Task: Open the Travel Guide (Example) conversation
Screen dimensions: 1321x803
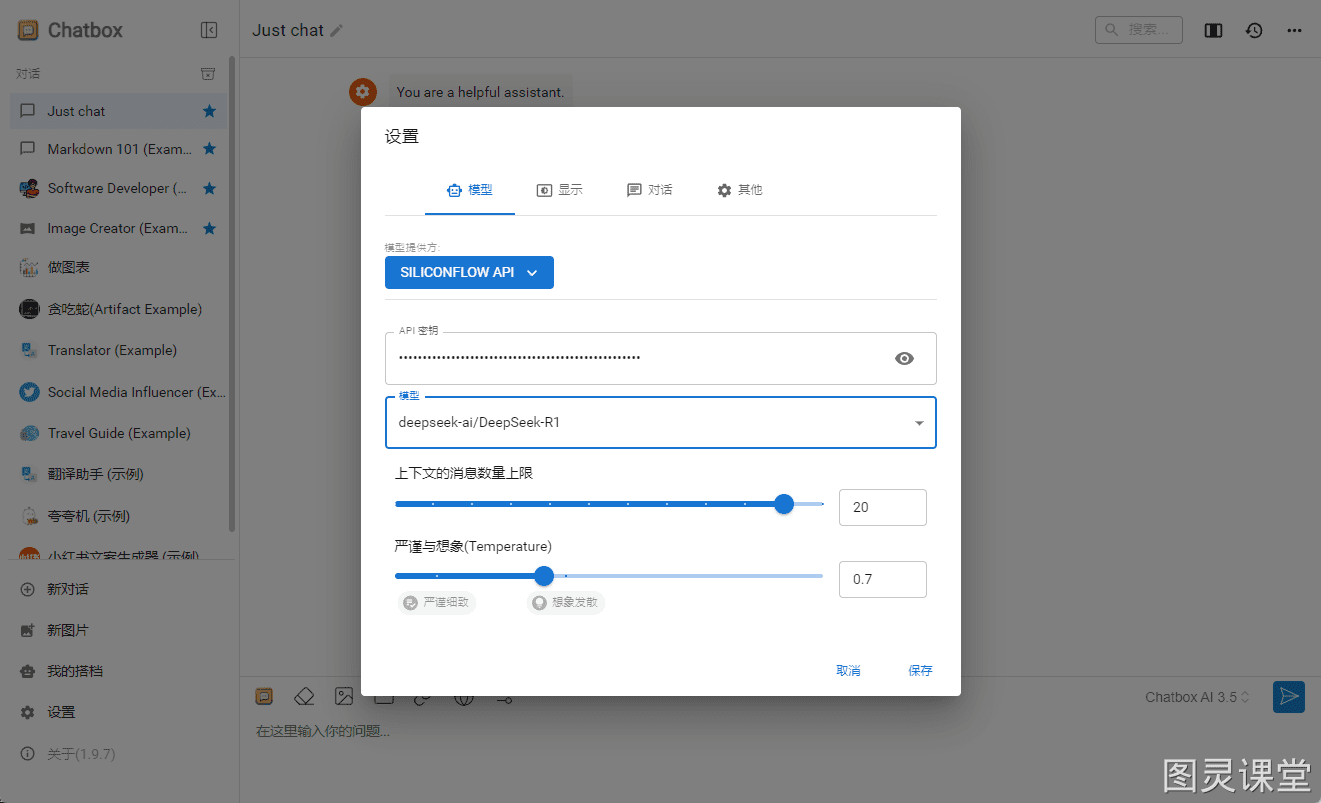Action: [x=119, y=433]
